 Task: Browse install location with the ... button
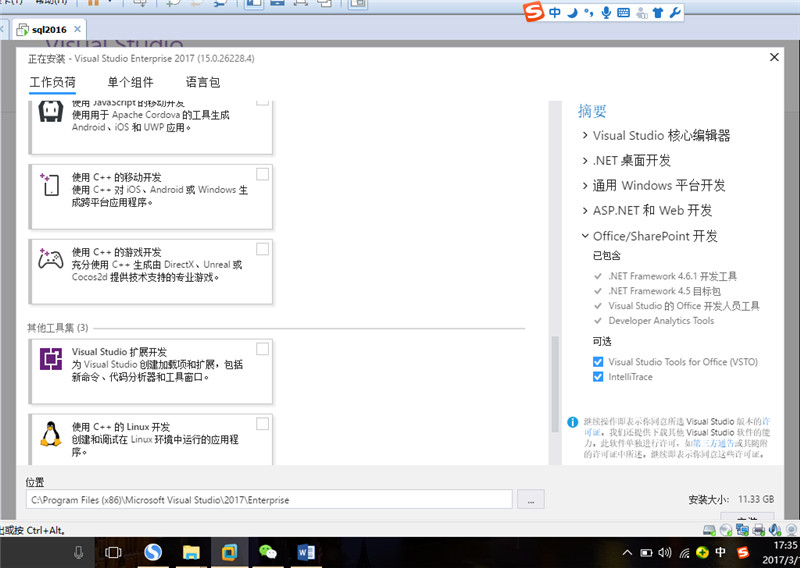pyautogui.click(x=531, y=499)
